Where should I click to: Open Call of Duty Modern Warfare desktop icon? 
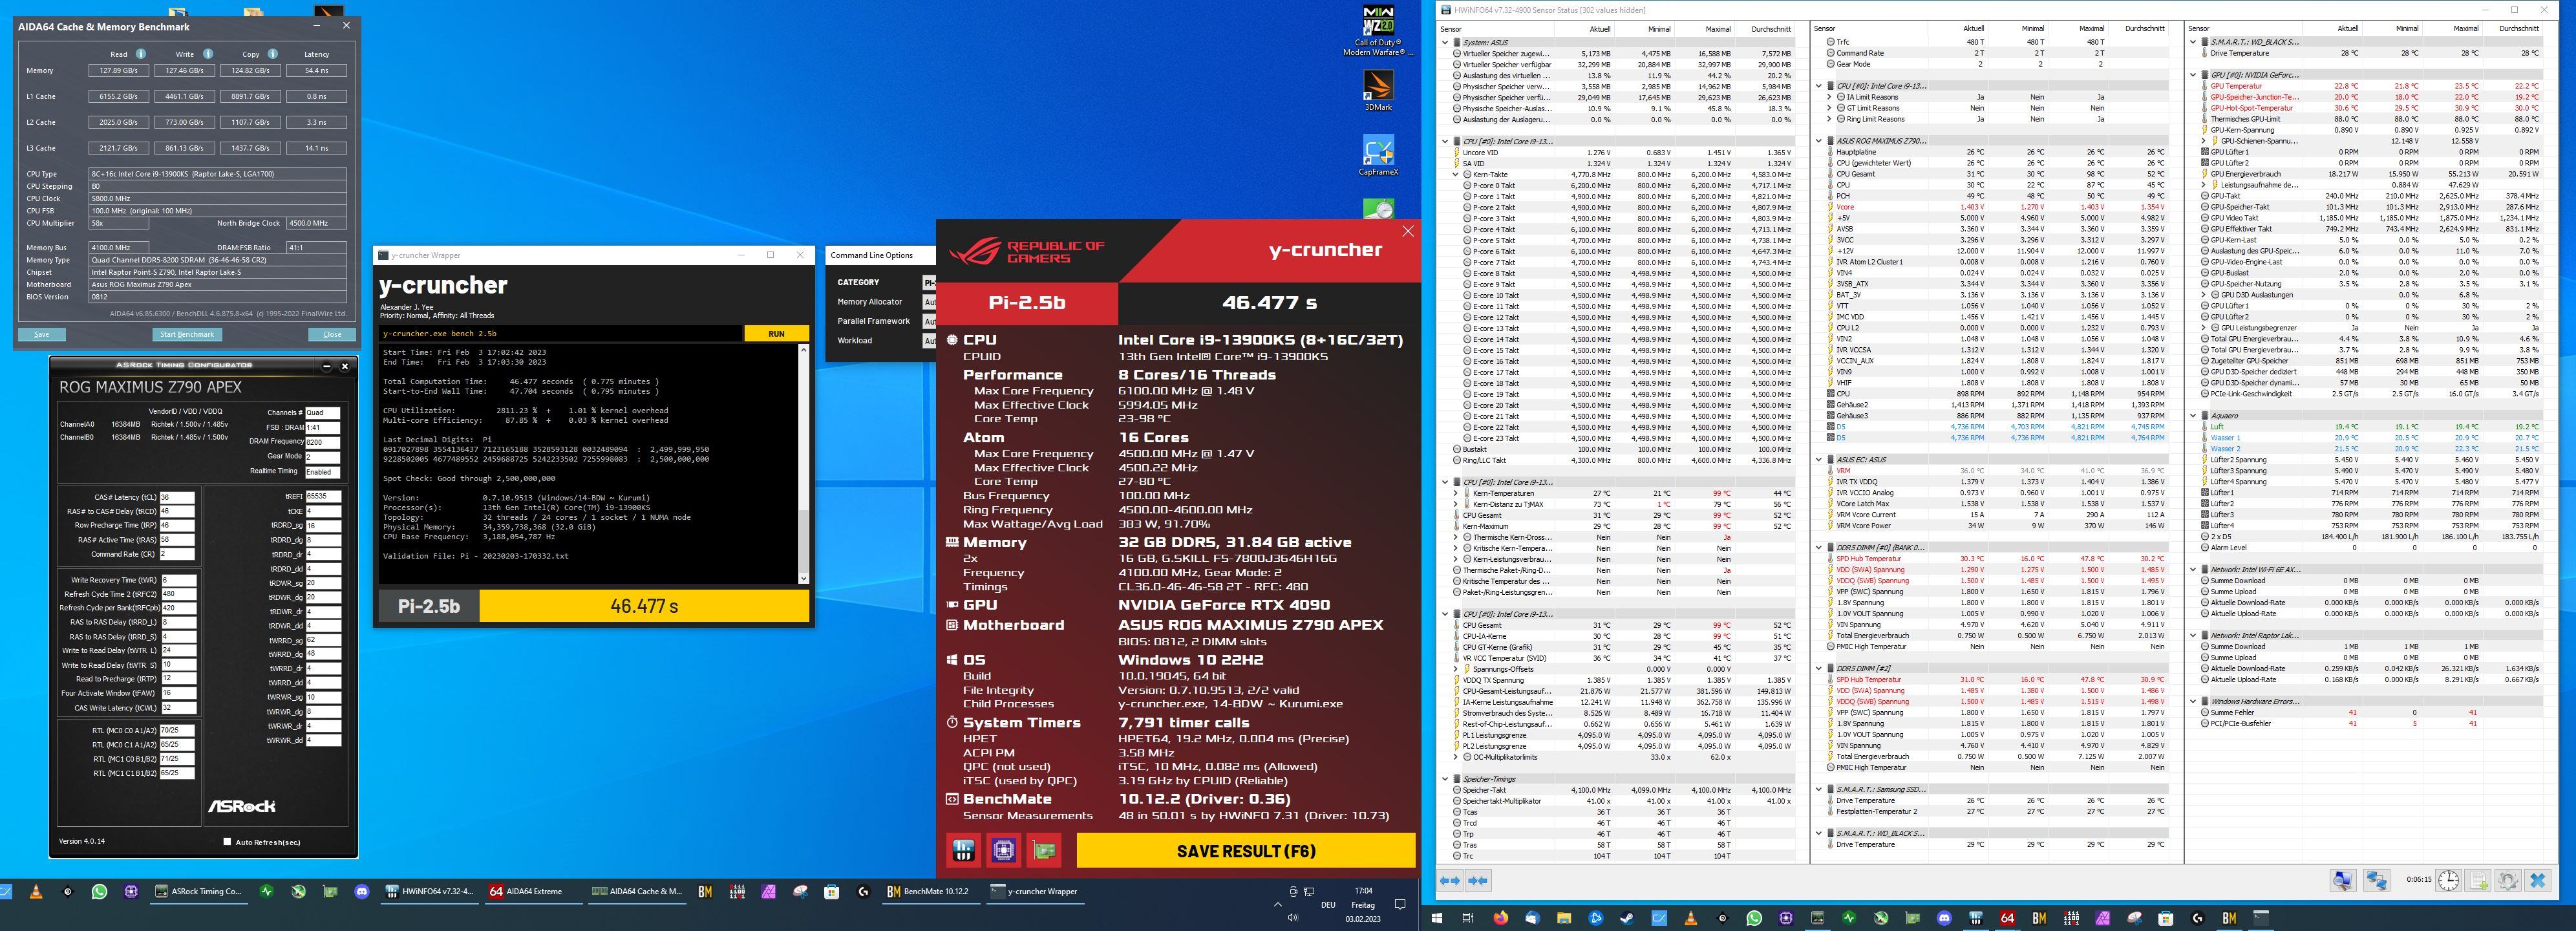1378,30
